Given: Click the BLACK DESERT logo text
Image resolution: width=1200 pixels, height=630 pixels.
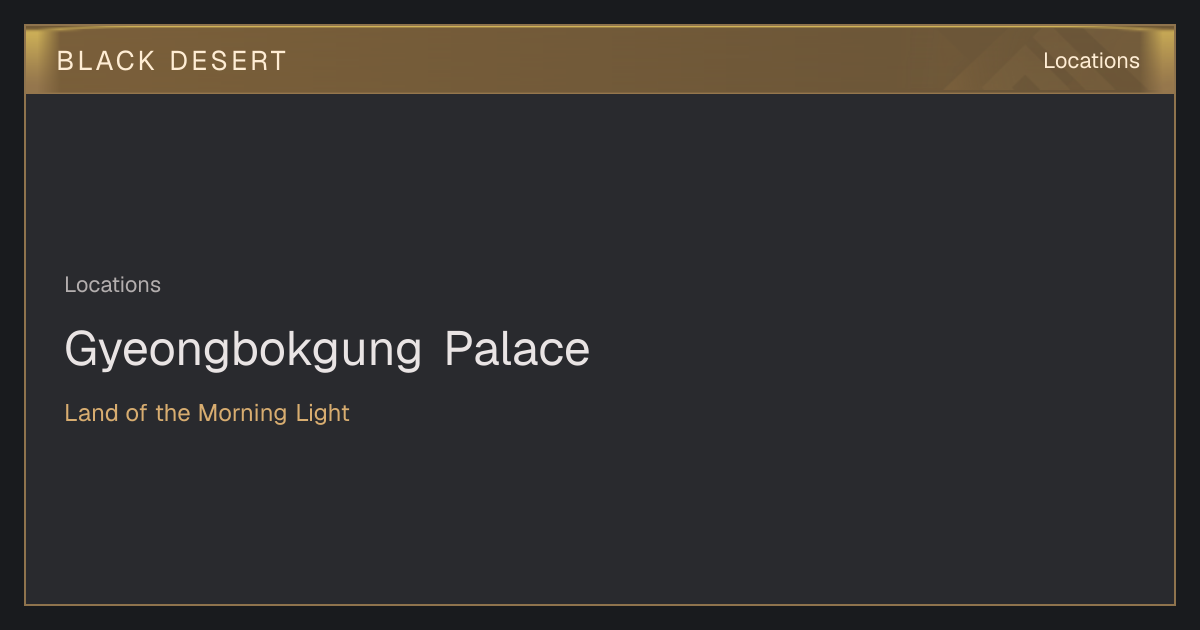Looking at the screenshot, I should (172, 61).
